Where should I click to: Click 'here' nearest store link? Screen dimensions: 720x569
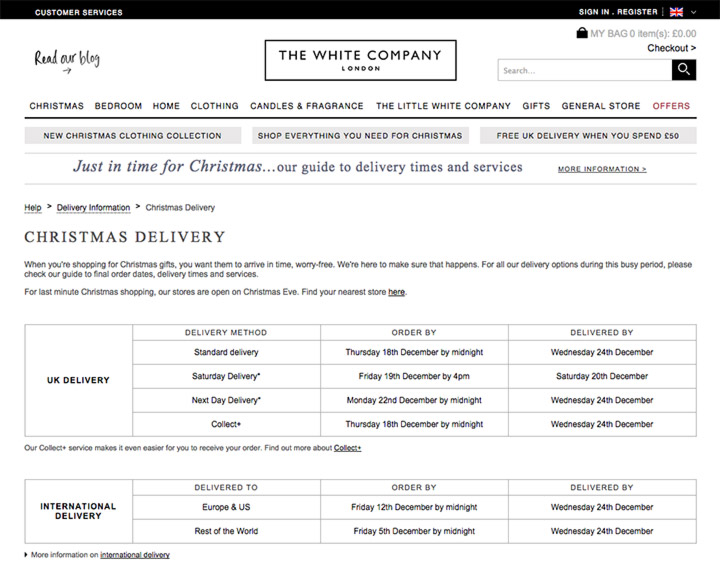click(x=396, y=292)
